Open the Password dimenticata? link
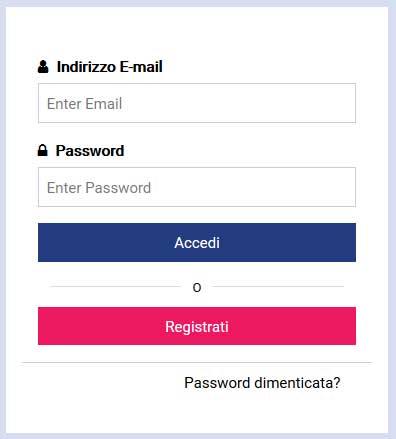This screenshot has width=396, height=439. (262, 383)
